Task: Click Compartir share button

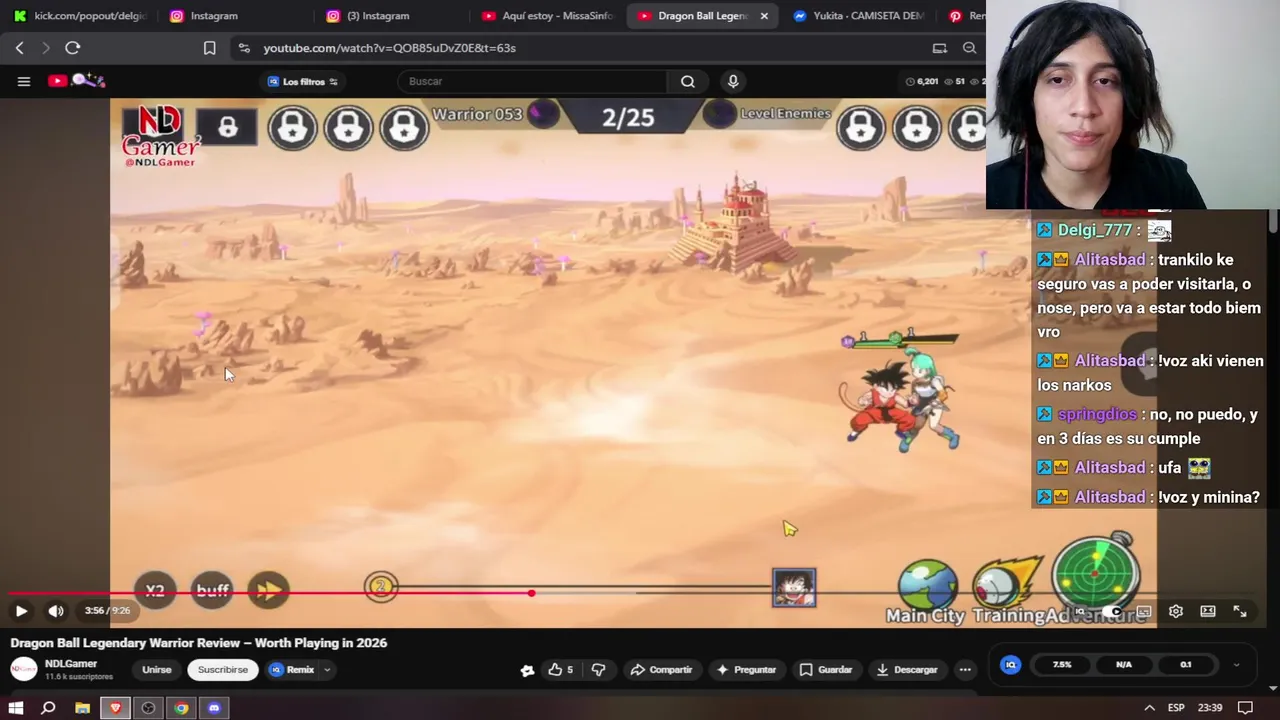Action: [661, 670]
